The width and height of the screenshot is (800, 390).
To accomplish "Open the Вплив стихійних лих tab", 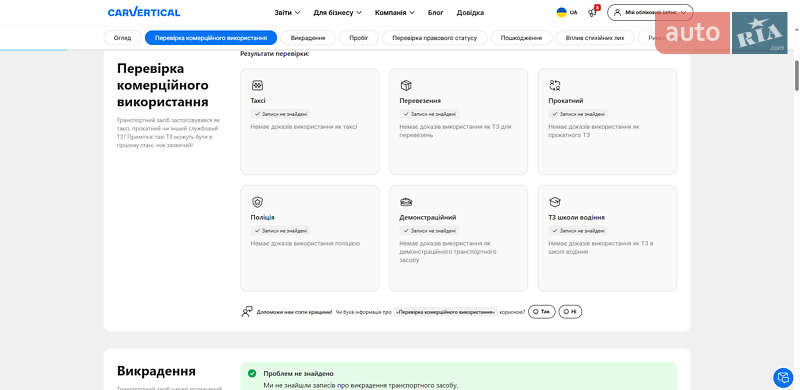I will [595, 38].
